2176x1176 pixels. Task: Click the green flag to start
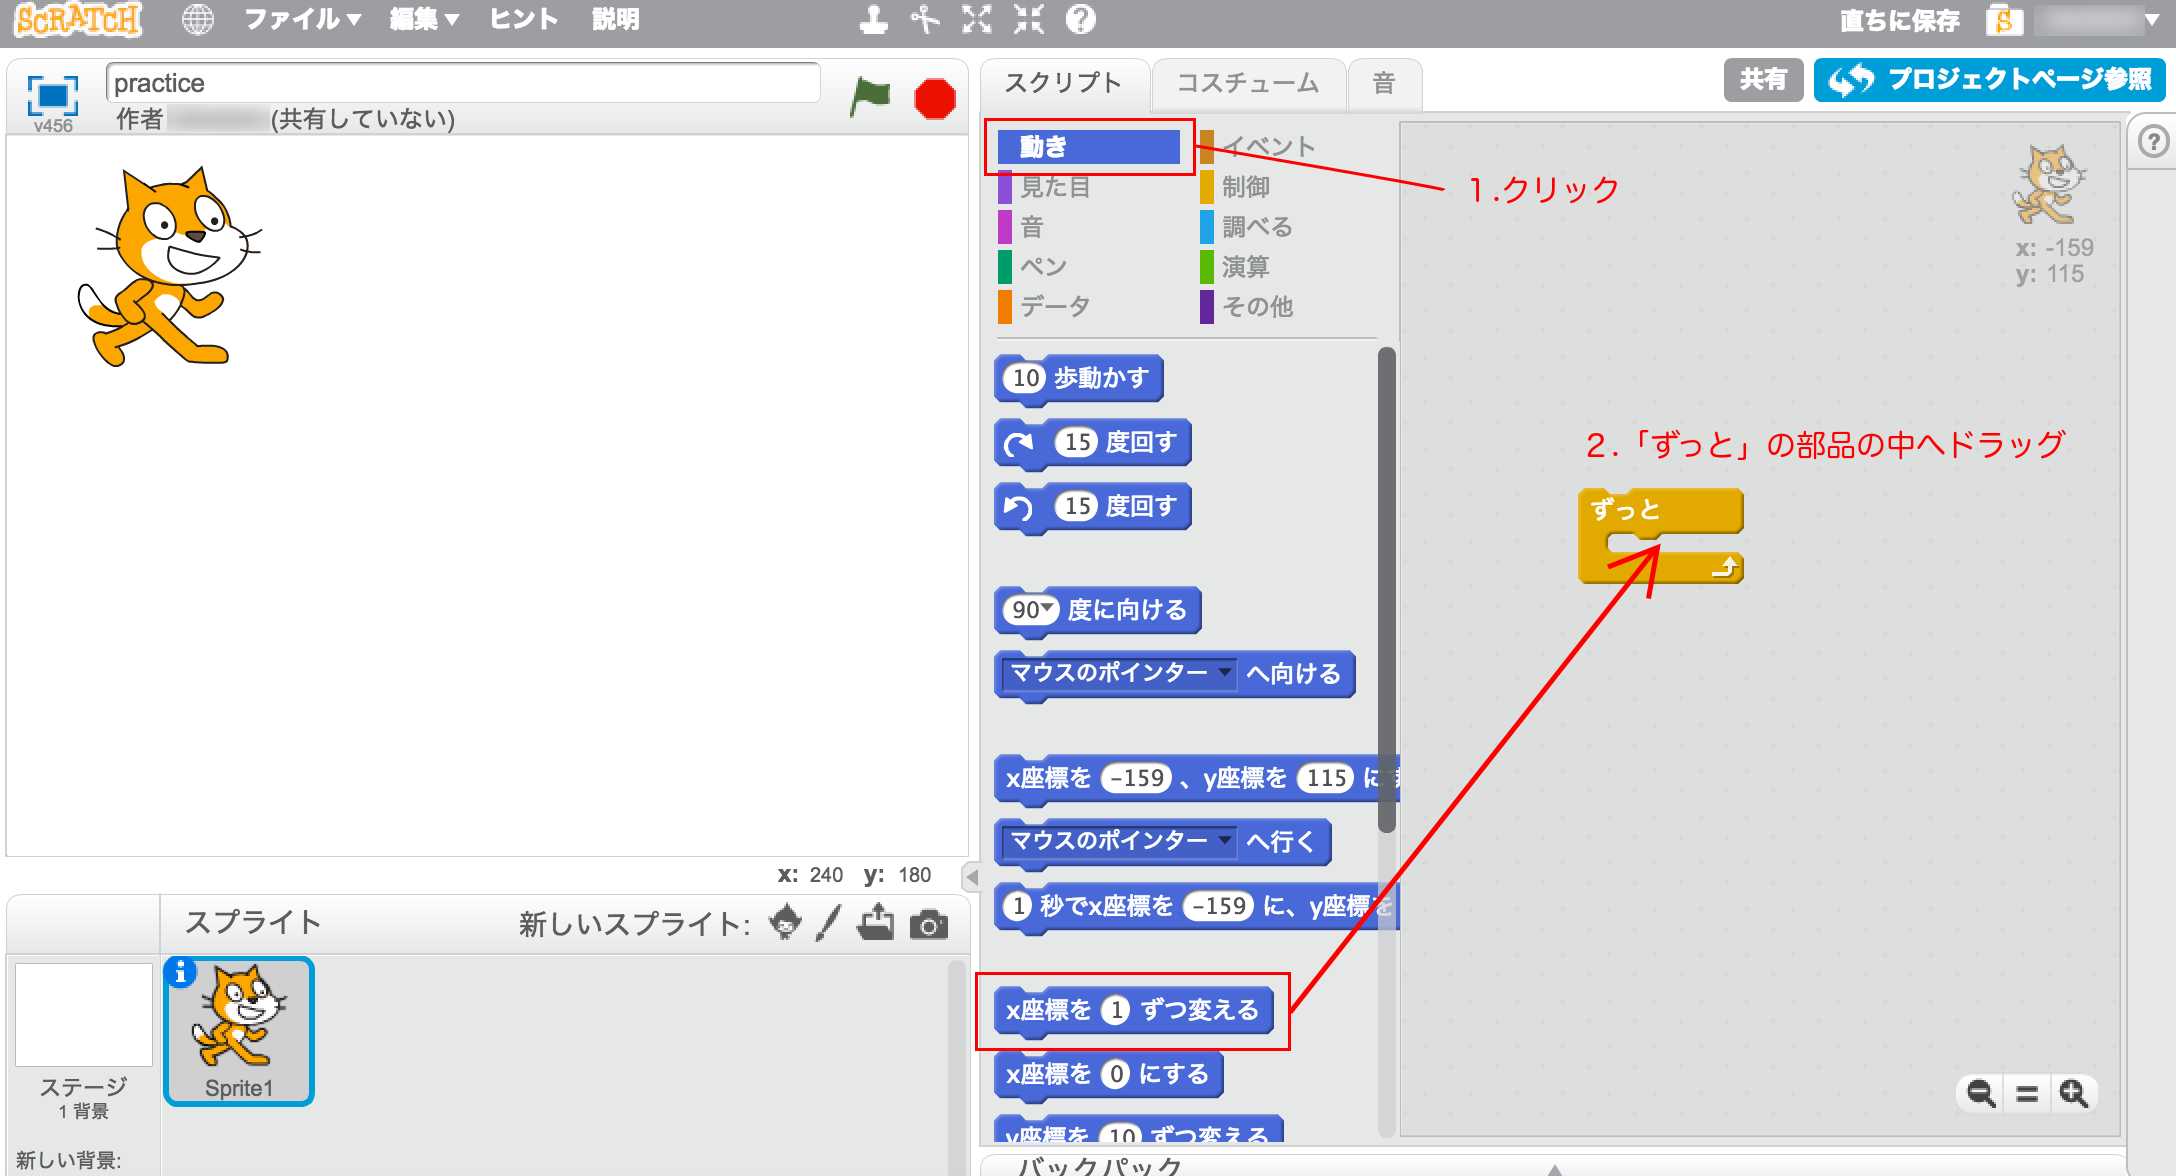(x=870, y=97)
